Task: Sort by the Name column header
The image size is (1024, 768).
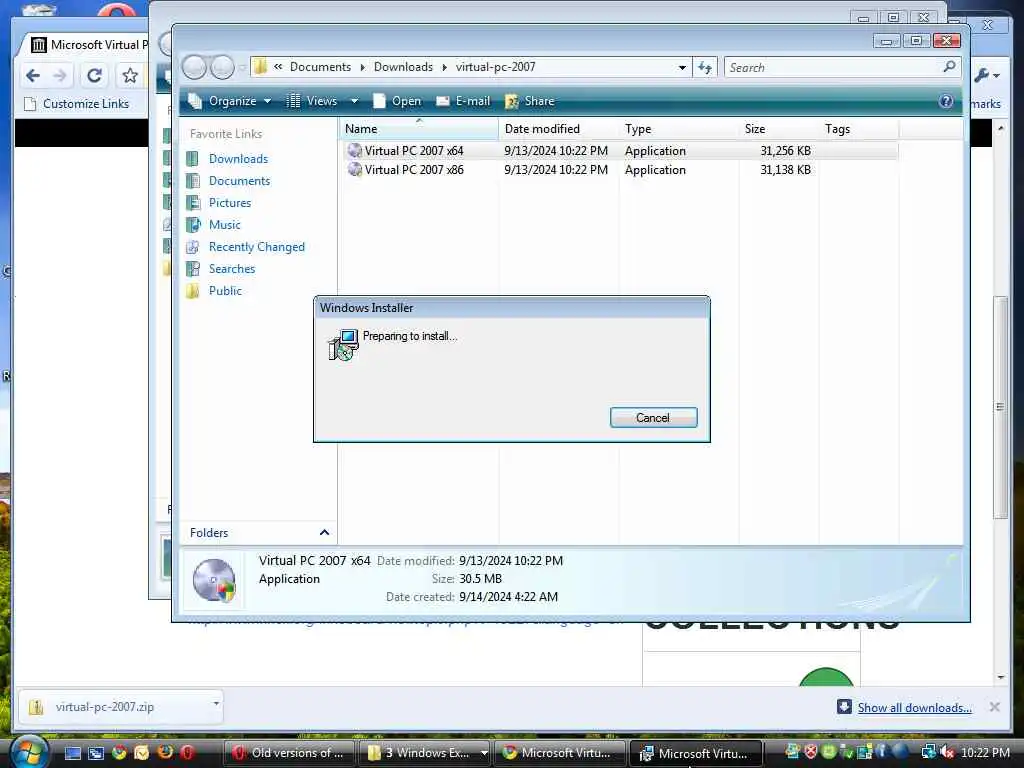Action: pyautogui.click(x=419, y=129)
